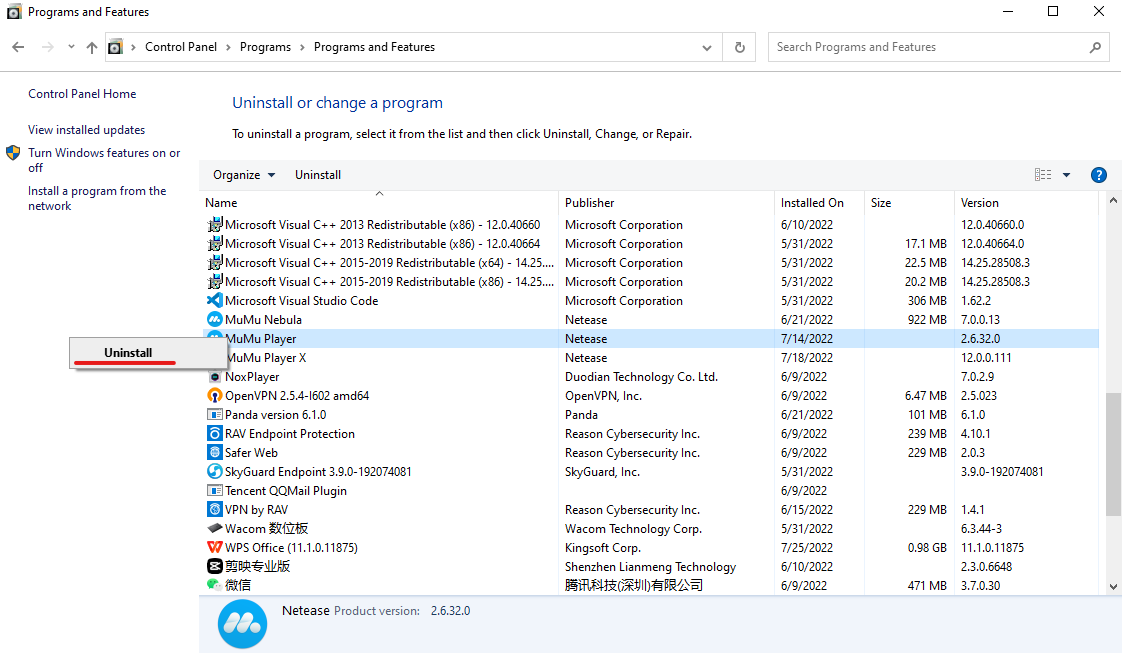The height and width of the screenshot is (653, 1122).
Task: Open Control Panel Home link
Action: tap(82, 94)
